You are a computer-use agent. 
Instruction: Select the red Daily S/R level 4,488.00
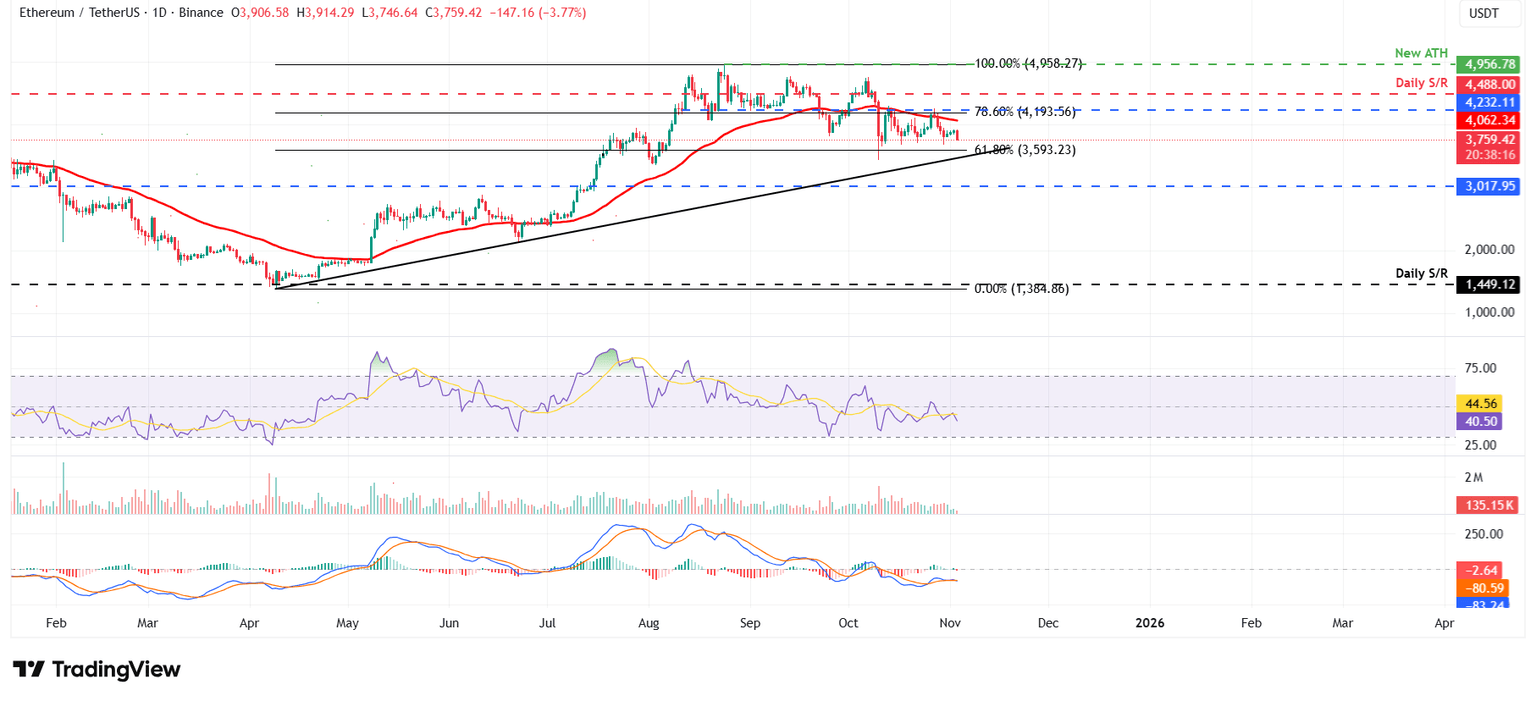point(1489,84)
